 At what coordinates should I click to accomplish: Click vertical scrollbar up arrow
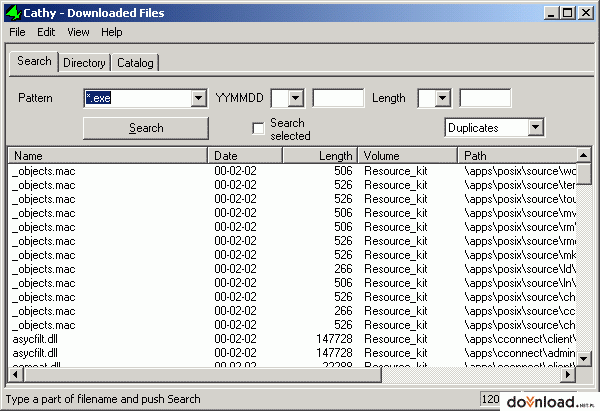coord(584,155)
